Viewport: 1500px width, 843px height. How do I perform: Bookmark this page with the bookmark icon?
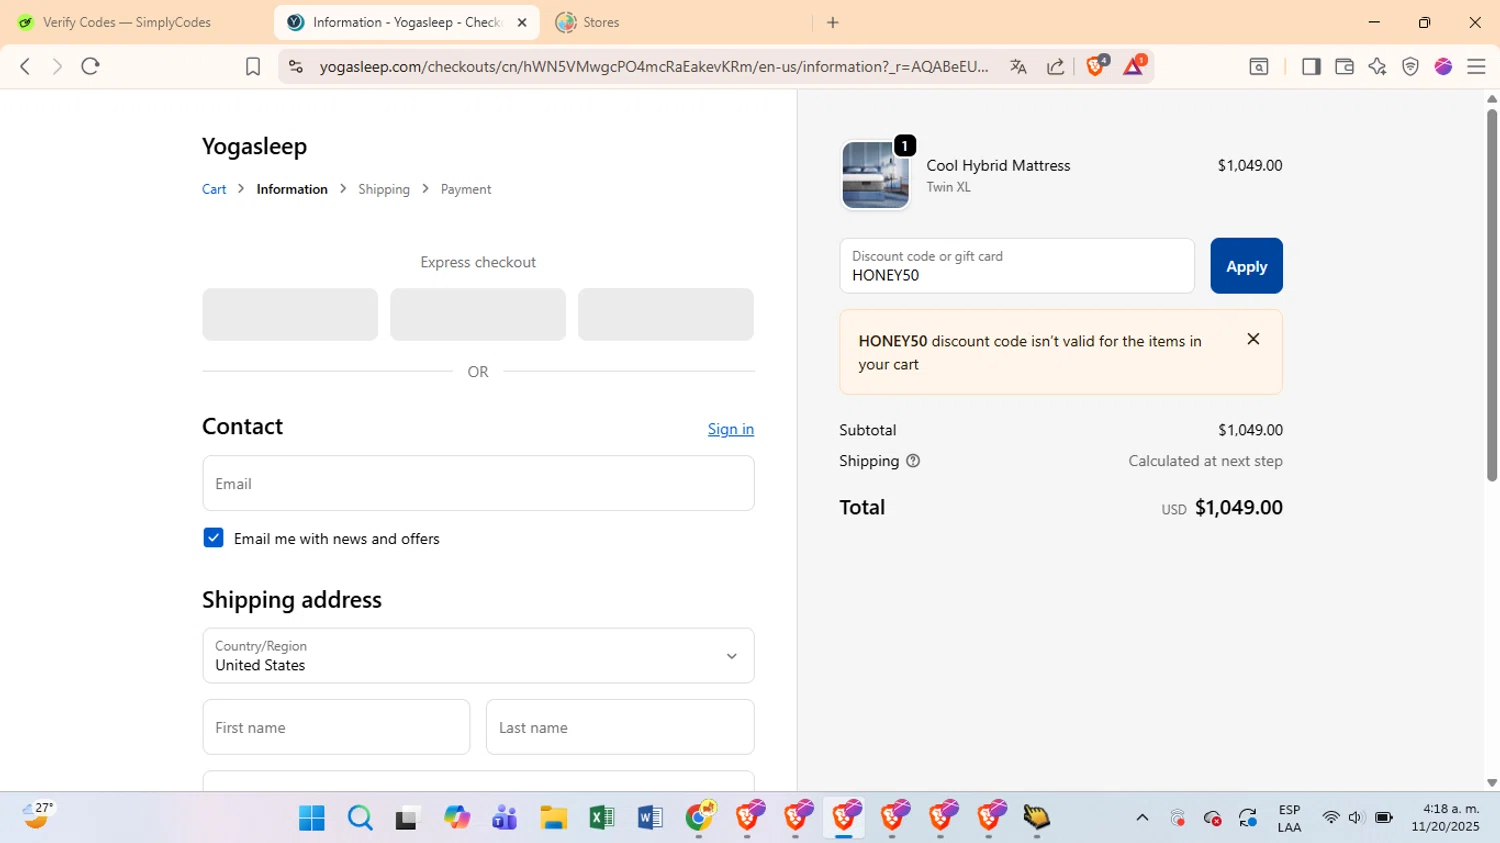[x=253, y=66]
